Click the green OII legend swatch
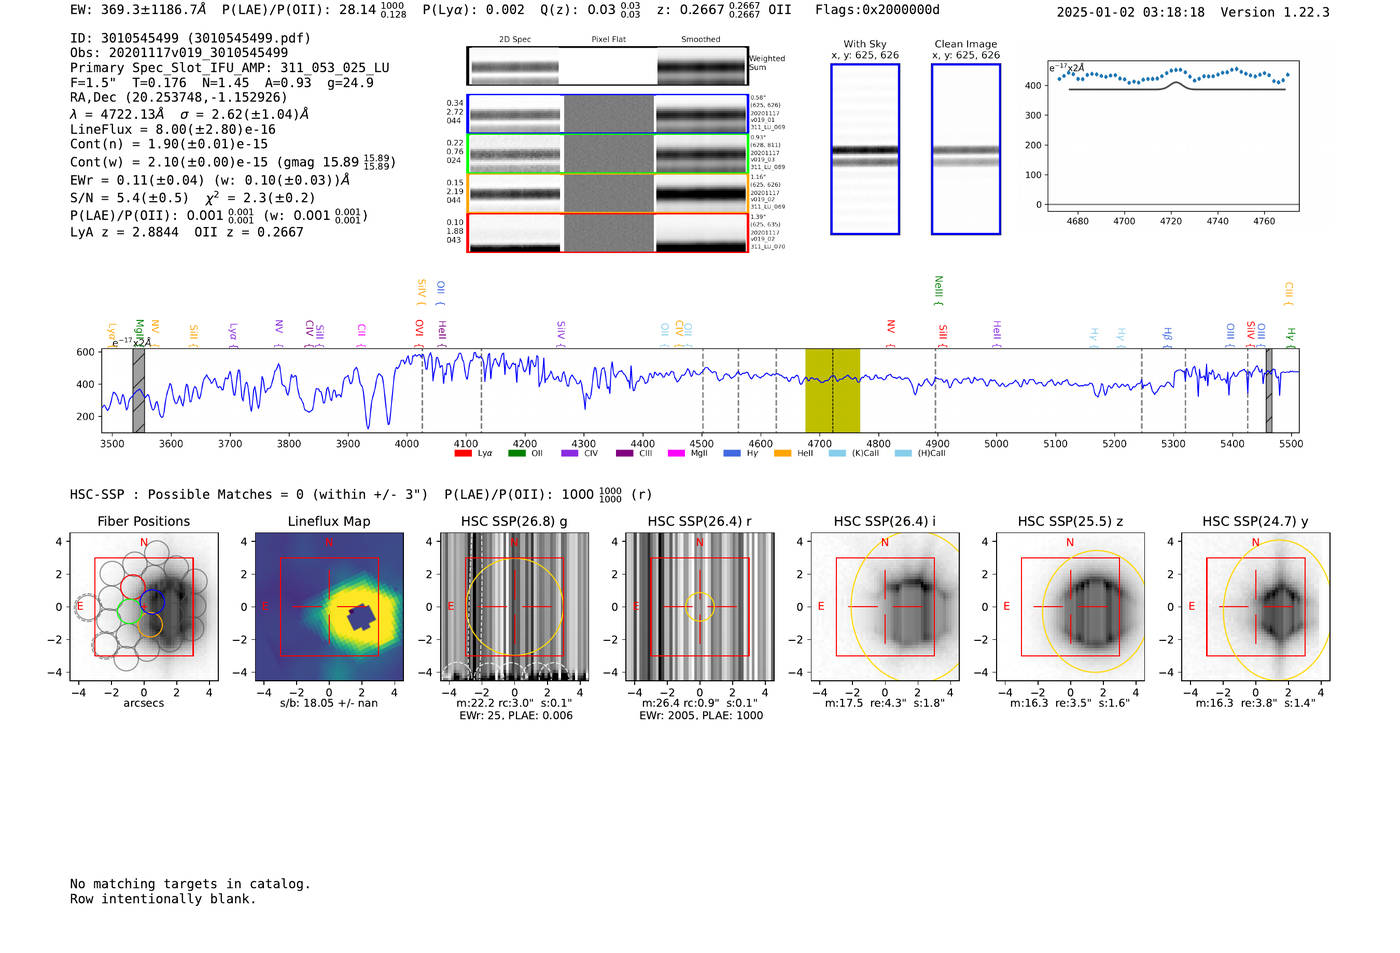Viewport: 1400px width, 953px height. coord(517,453)
